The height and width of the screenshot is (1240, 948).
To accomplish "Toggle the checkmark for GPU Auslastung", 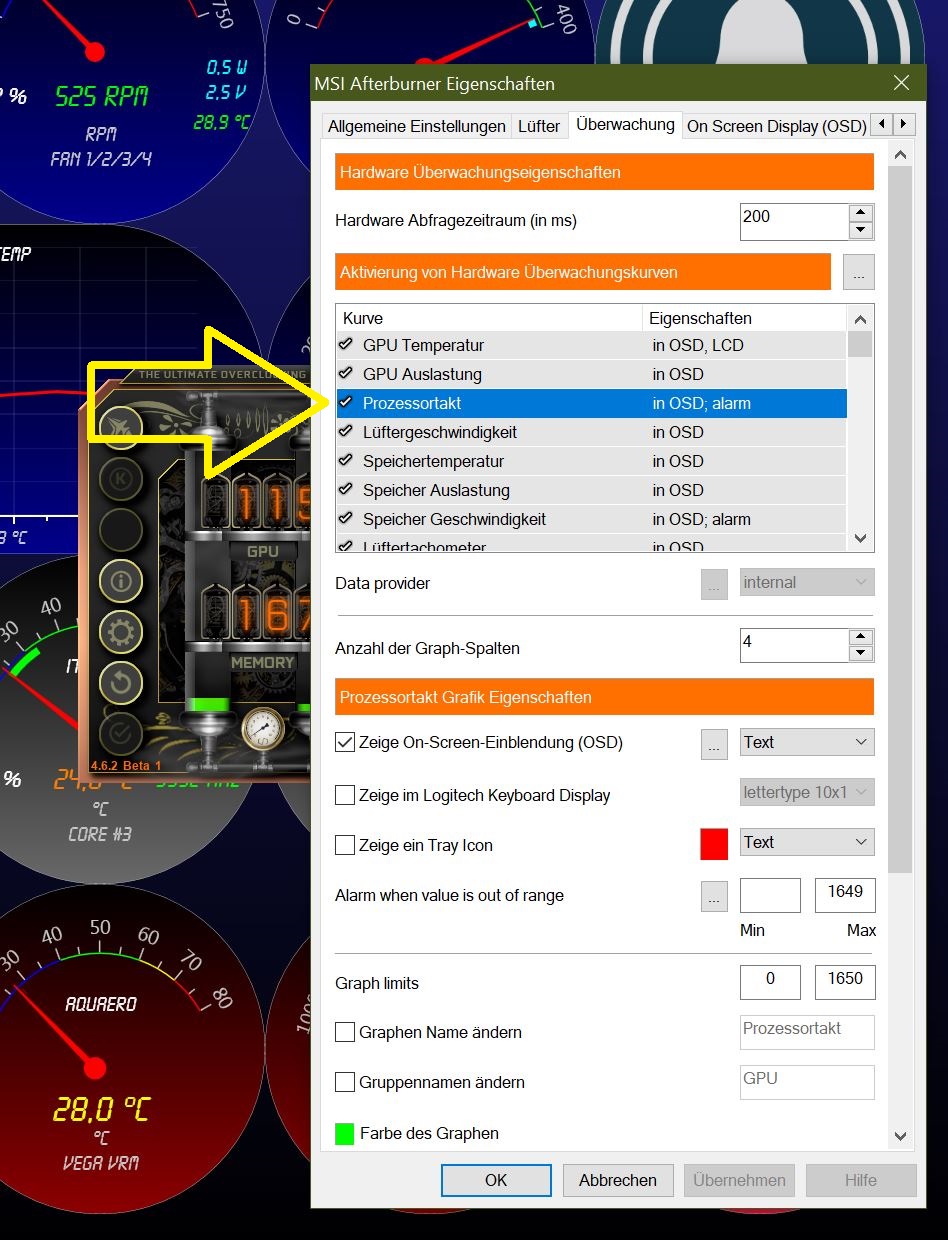I will point(346,374).
